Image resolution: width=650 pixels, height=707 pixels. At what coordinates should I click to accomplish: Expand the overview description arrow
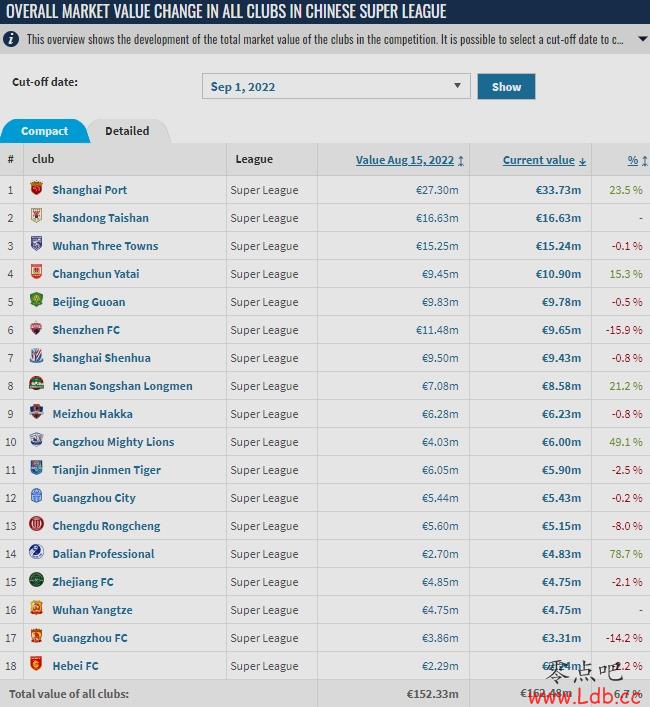643,39
